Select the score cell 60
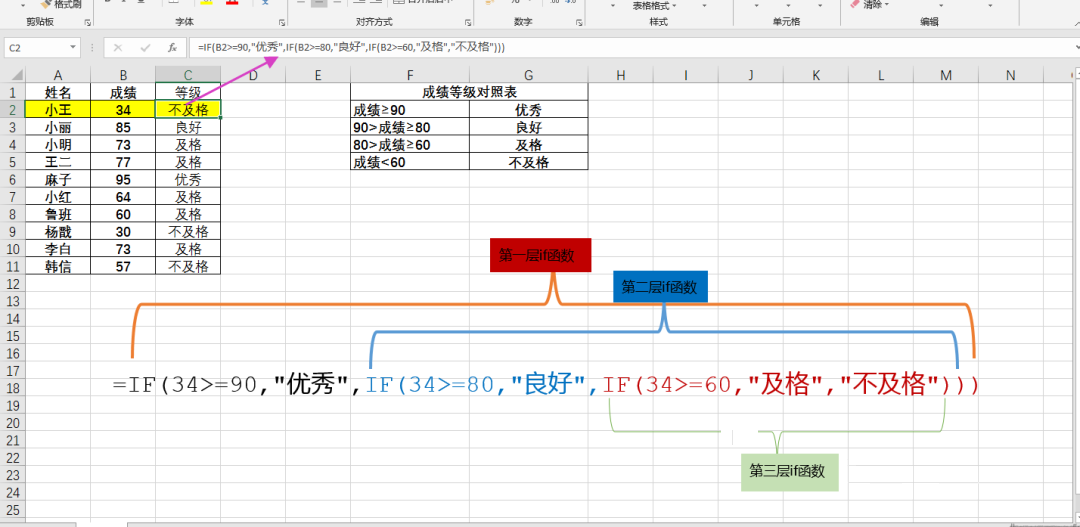1080x527 pixels. [x=123, y=214]
